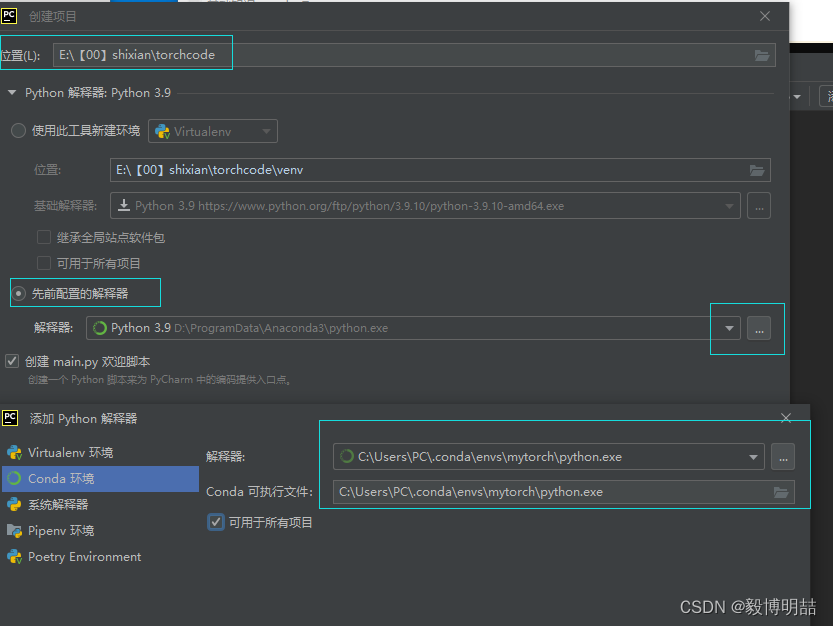
Task: Choose 系统解释器 from the sidebar
Action: tap(100, 504)
